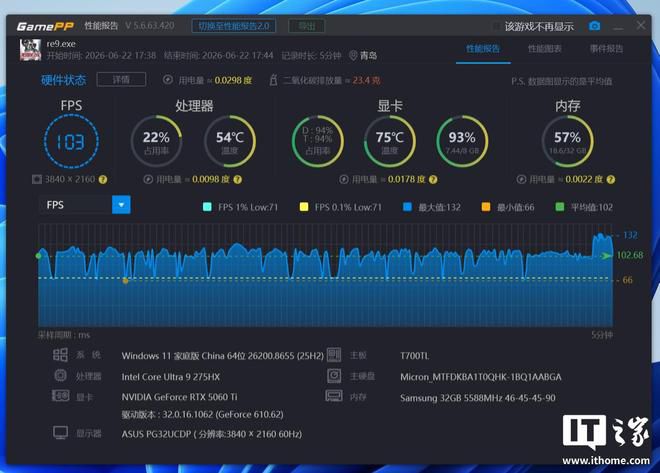Image resolution: width=660 pixels, height=473 pixels.
Task: Toggle the 最小值:66 legend swatch
Action: click(486, 207)
